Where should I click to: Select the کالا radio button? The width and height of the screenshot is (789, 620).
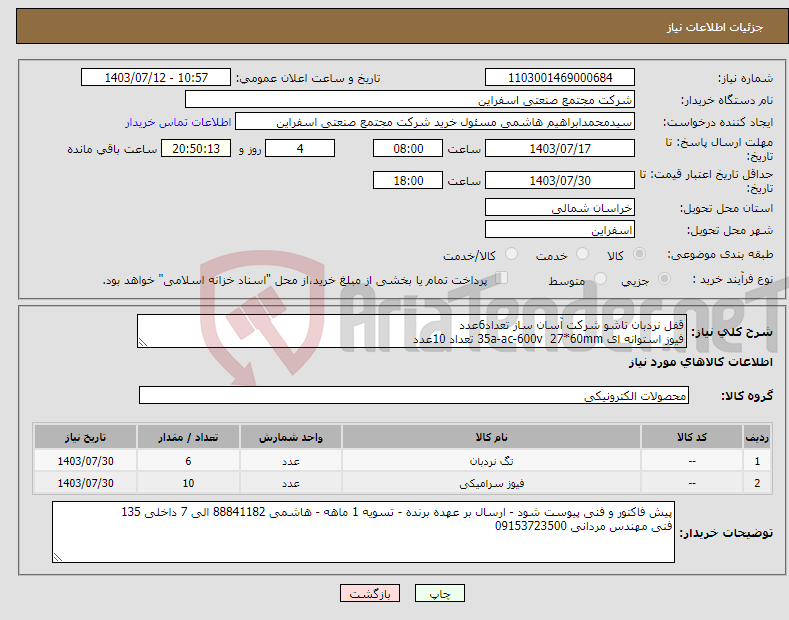[639, 254]
